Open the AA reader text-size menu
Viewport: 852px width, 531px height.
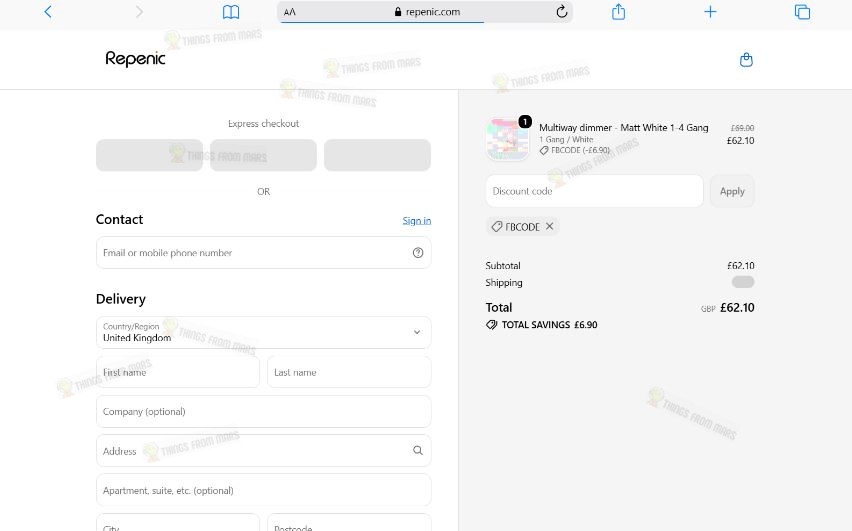[x=290, y=12]
